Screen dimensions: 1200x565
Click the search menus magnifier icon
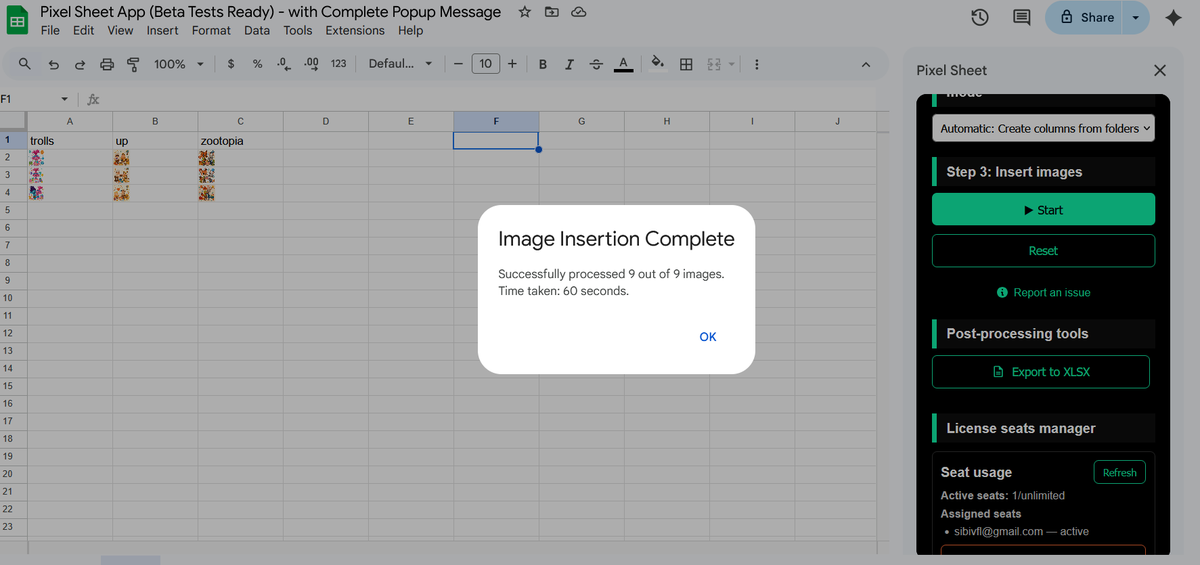pyautogui.click(x=25, y=64)
